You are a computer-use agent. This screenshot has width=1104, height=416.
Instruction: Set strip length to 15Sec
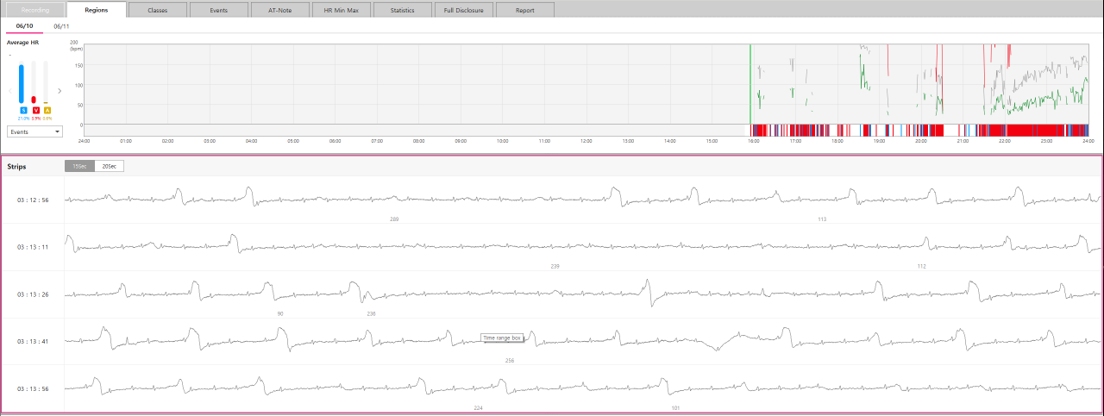[80, 165]
